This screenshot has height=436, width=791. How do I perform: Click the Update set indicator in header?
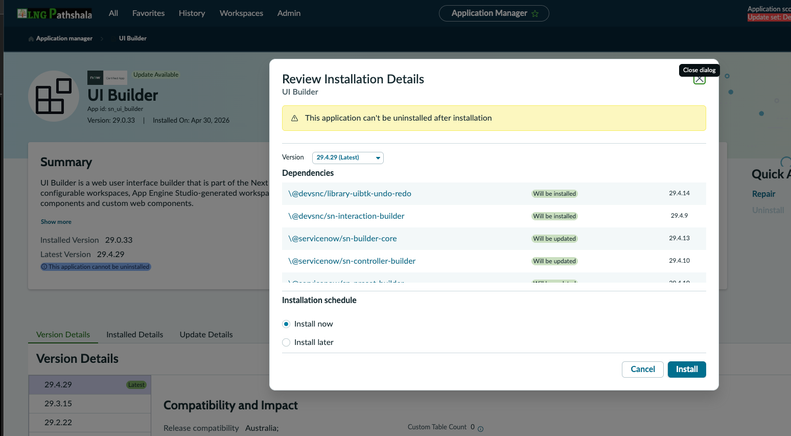769,18
